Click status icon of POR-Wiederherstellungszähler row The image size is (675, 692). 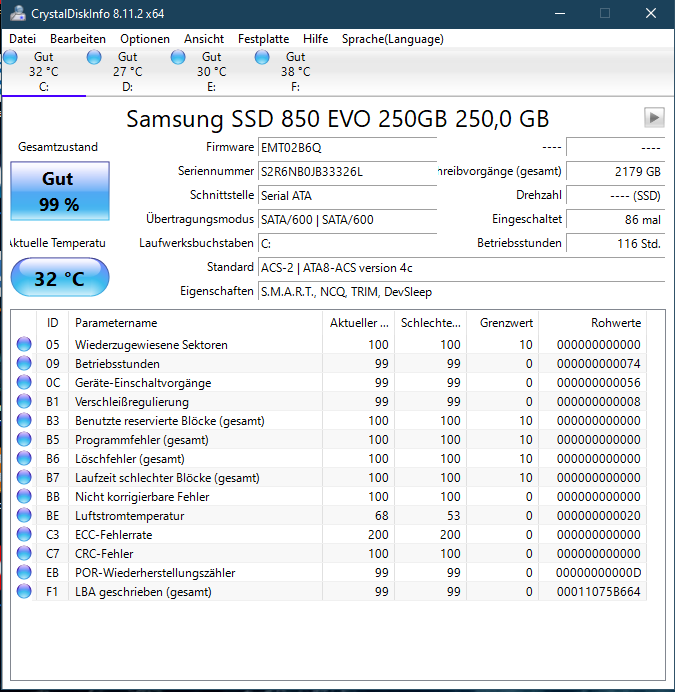pos(24,572)
